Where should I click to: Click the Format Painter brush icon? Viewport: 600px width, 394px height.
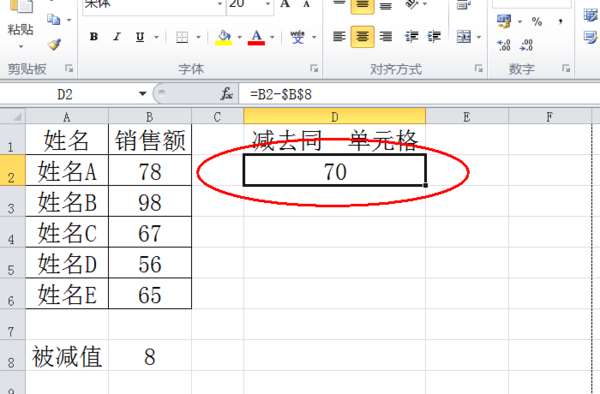pyautogui.click(x=55, y=44)
